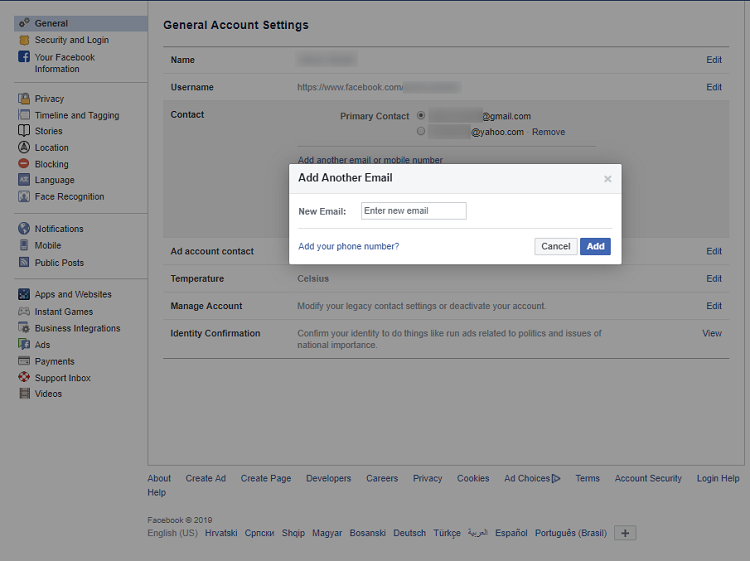The height and width of the screenshot is (561, 750).
Task: Open the Blocking settings page
Action: [x=52, y=164]
